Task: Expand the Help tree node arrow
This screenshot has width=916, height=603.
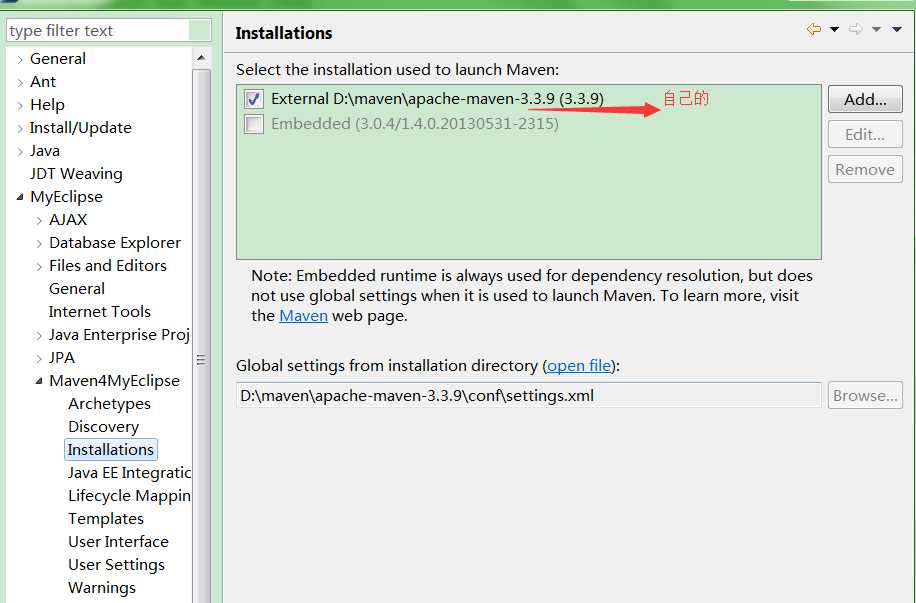Action: (x=20, y=106)
